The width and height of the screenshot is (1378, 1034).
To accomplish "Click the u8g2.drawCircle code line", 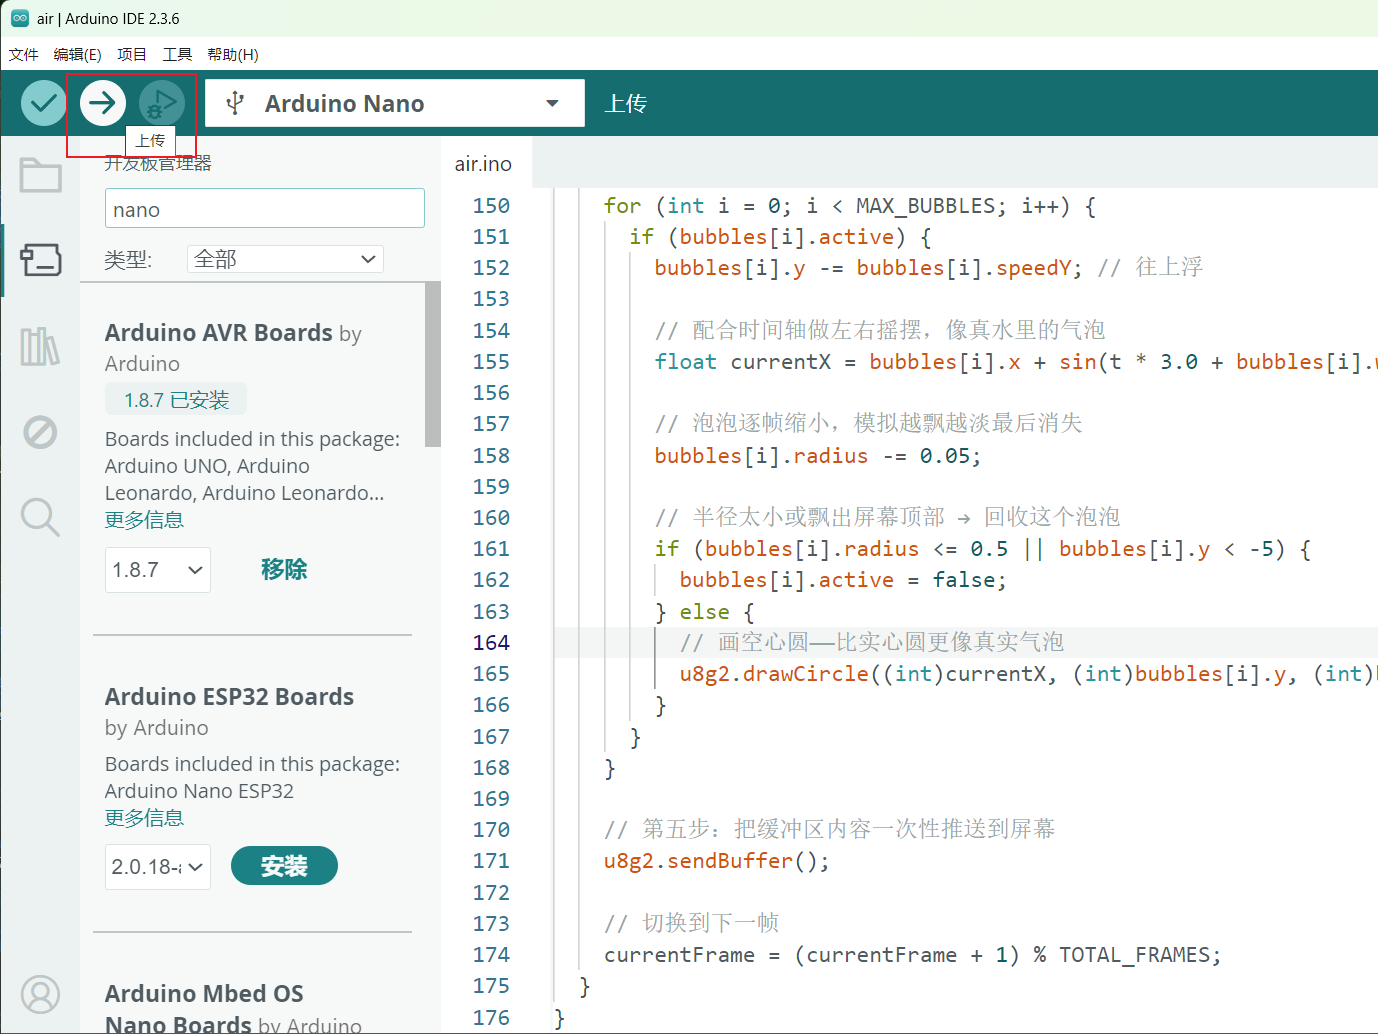I will pyautogui.click(x=1028, y=674).
